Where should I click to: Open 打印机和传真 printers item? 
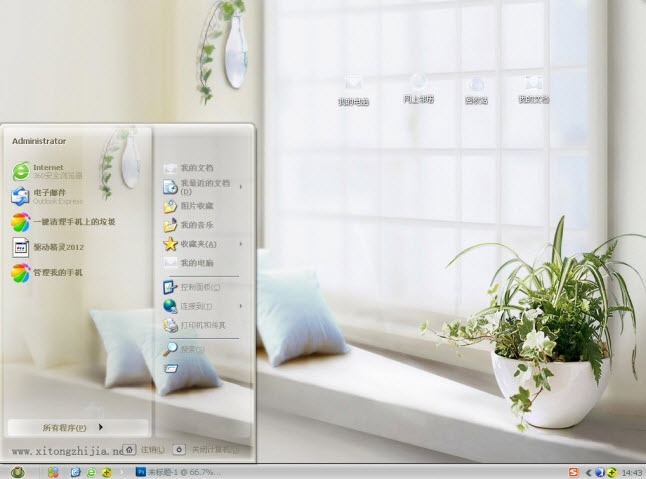pos(194,325)
